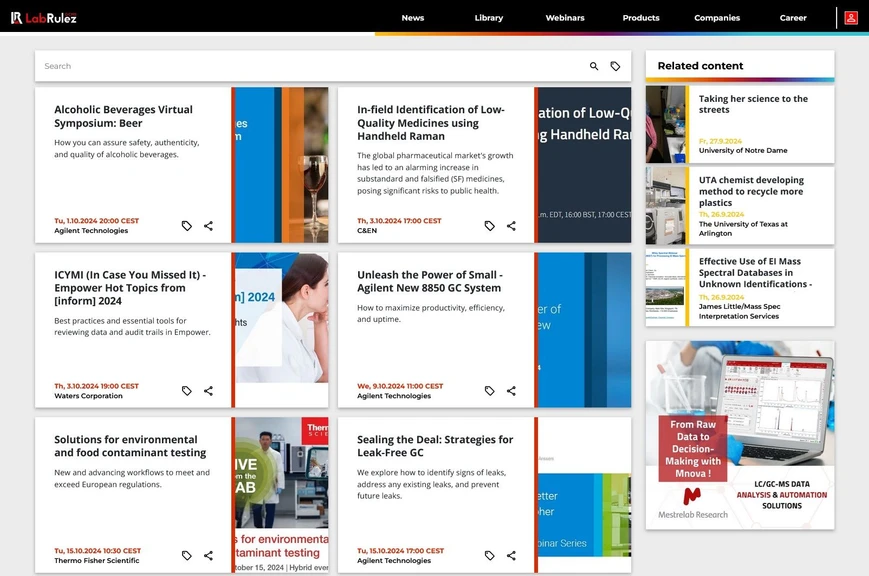Image resolution: width=869 pixels, height=576 pixels.
Task: Go to the Webinars section
Action: coord(565,18)
